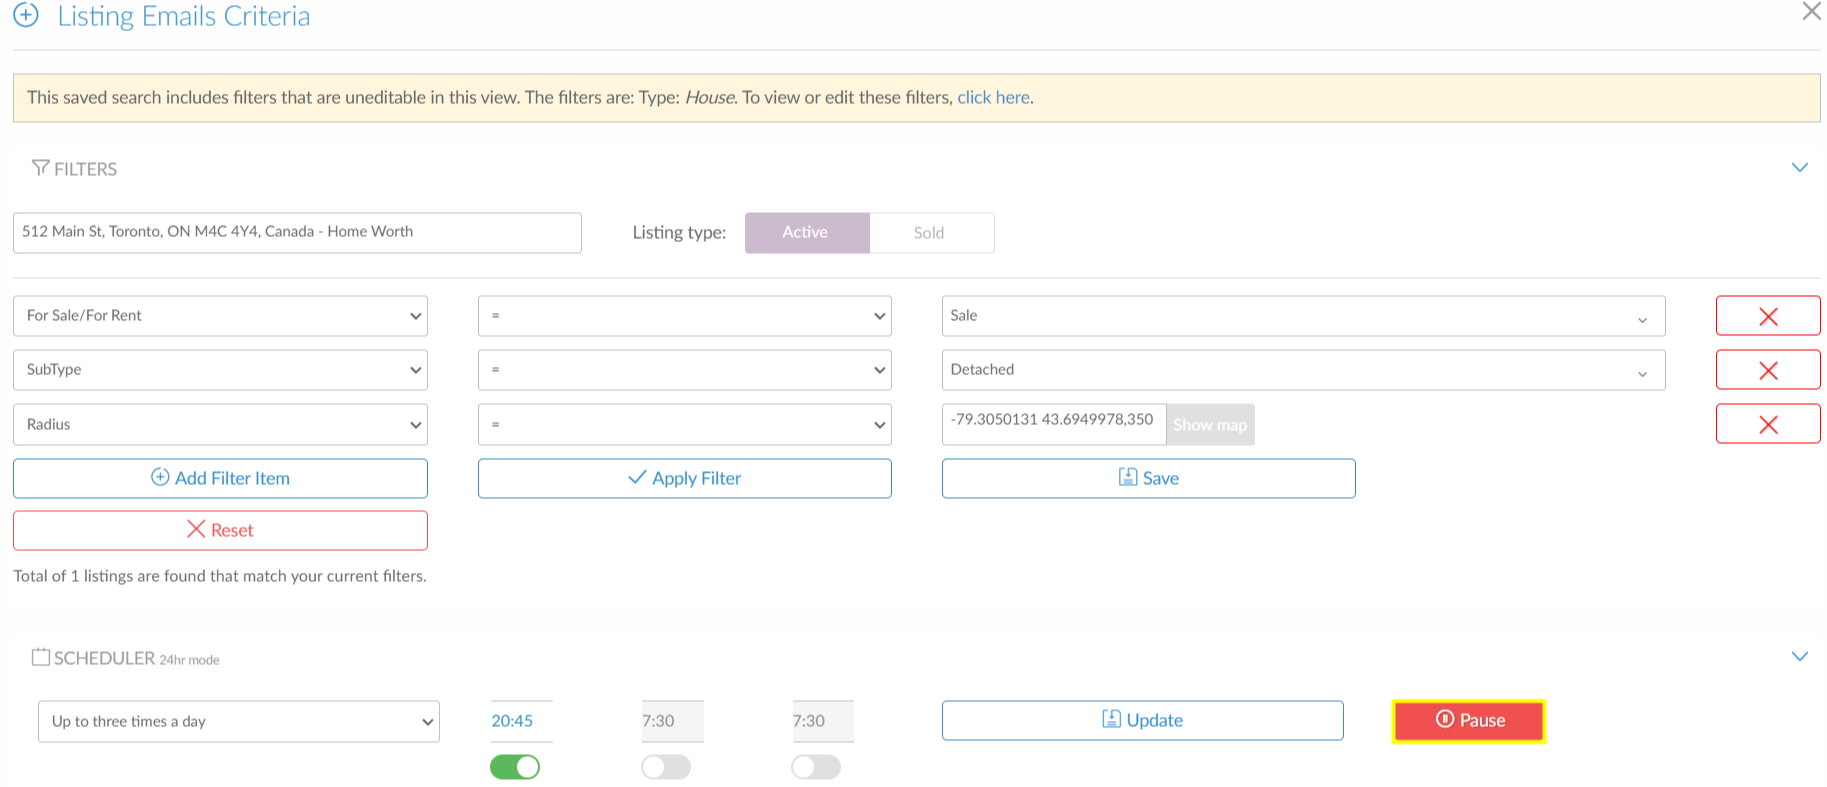Pause the listing emails

[1469, 720]
